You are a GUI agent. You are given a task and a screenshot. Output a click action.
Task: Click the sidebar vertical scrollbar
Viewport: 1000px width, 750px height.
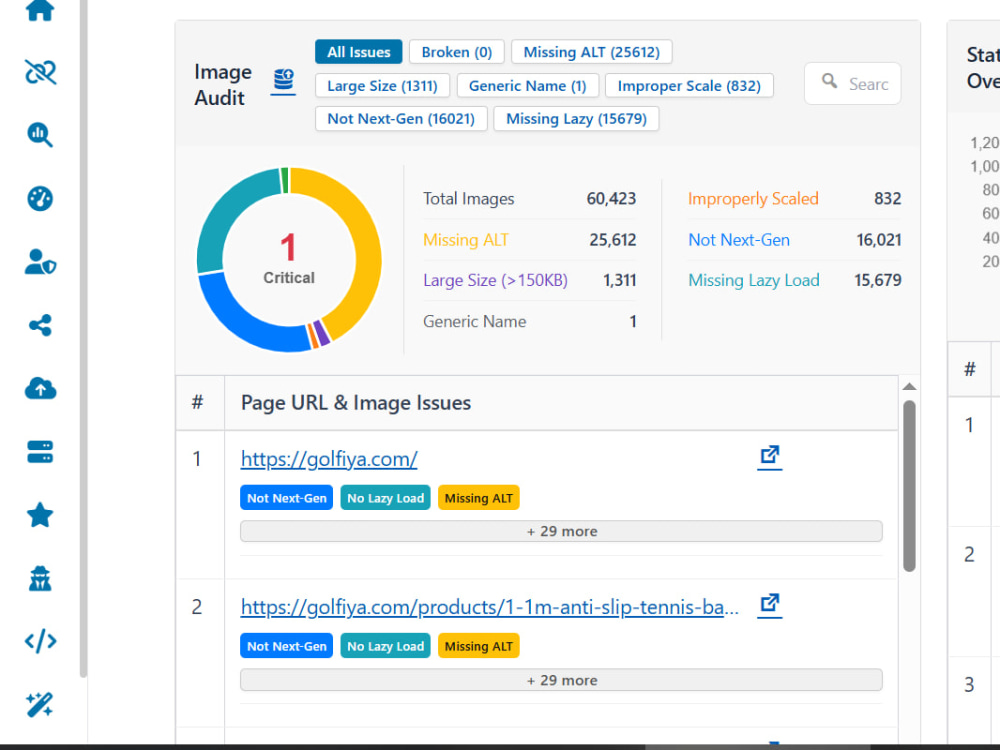pyautogui.click(x=83, y=338)
